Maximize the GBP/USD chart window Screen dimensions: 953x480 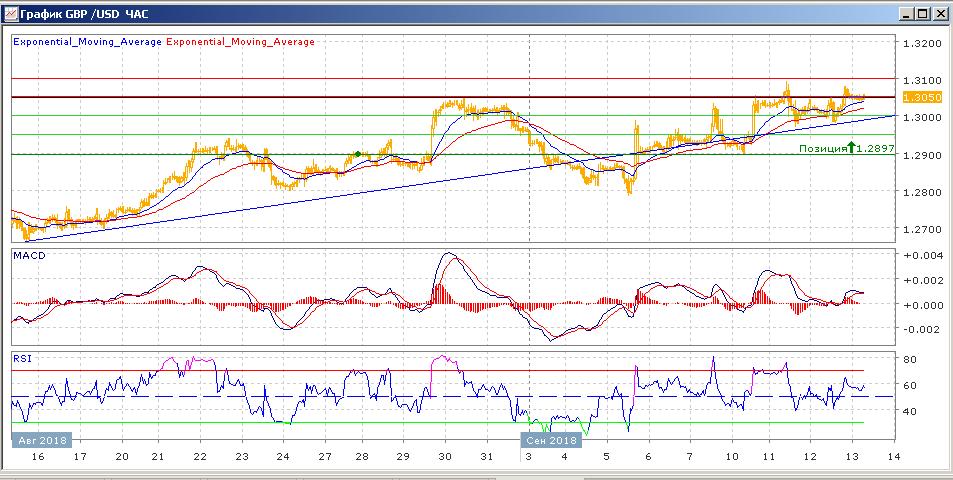(x=923, y=13)
